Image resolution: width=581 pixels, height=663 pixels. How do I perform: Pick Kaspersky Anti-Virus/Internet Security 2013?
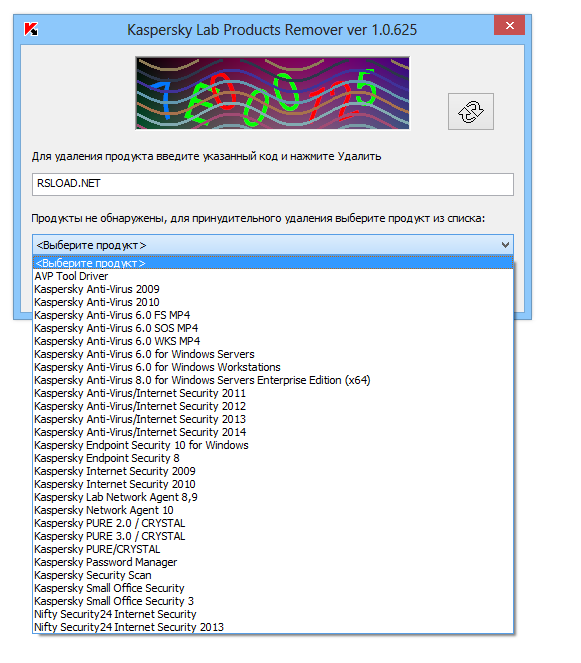273,419
